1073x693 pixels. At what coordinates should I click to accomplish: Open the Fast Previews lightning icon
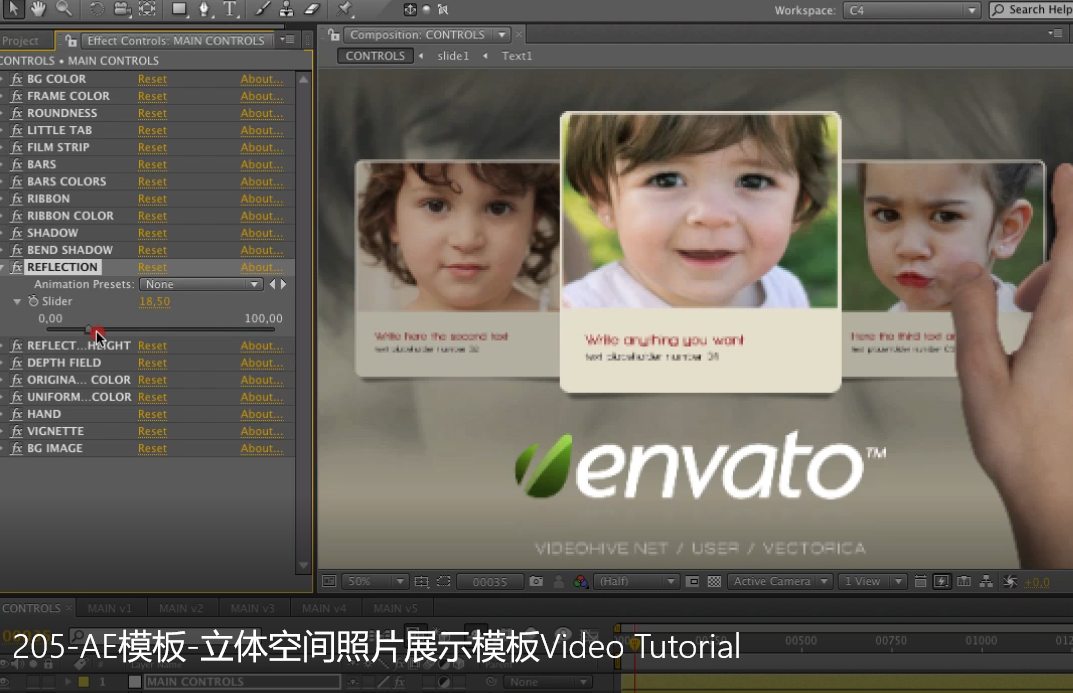pos(942,581)
